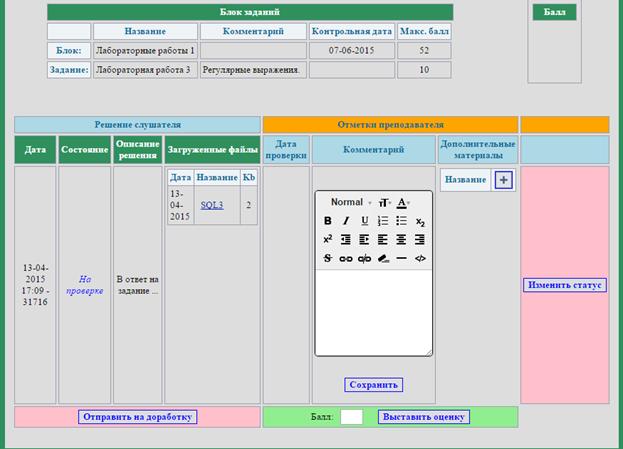Insert a numbered list
The height and width of the screenshot is (449, 623).
coord(383,221)
